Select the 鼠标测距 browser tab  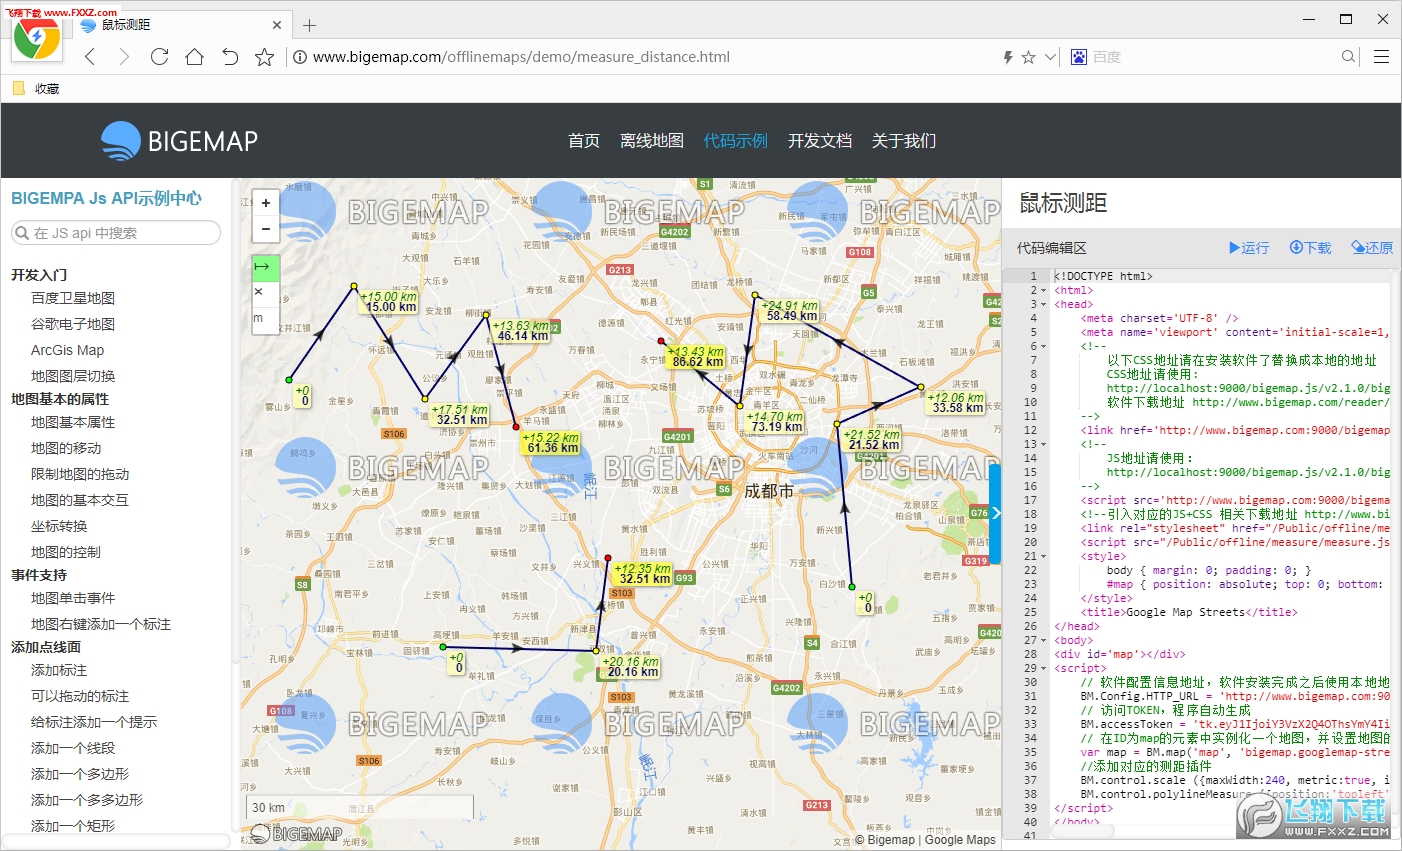tap(180, 25)
